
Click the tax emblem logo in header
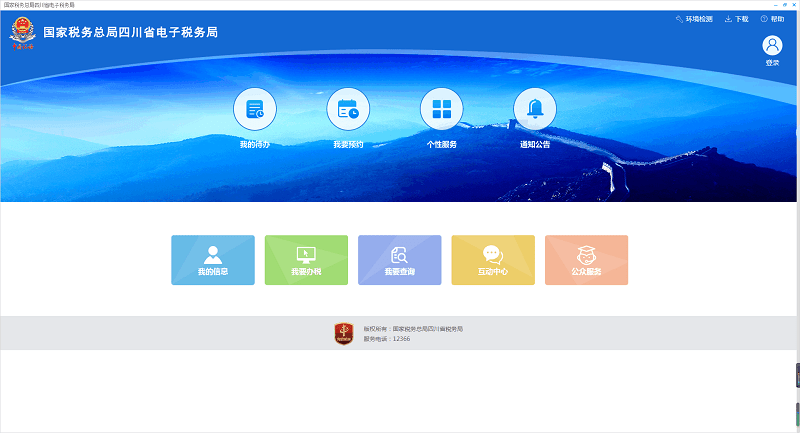point(22,33)
